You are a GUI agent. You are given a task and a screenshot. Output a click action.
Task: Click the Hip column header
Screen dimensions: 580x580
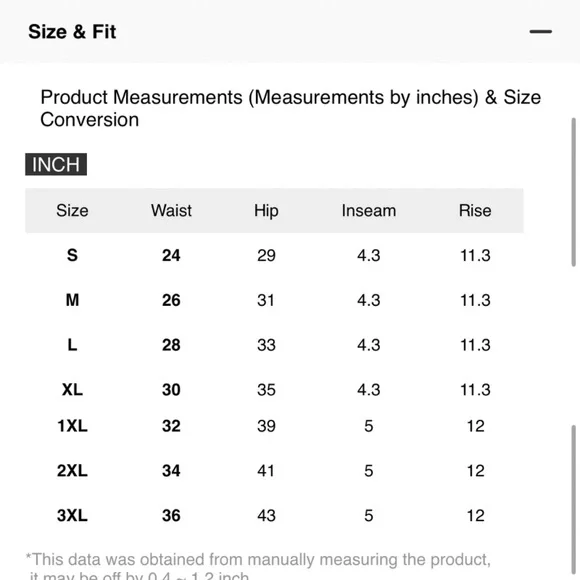[266, 211]
